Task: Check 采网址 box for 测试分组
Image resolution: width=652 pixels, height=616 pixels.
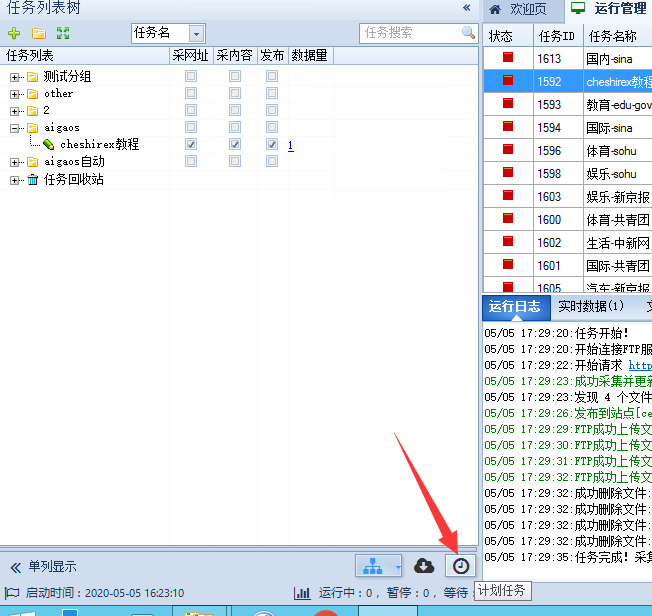Action: (x=191, y=76)
